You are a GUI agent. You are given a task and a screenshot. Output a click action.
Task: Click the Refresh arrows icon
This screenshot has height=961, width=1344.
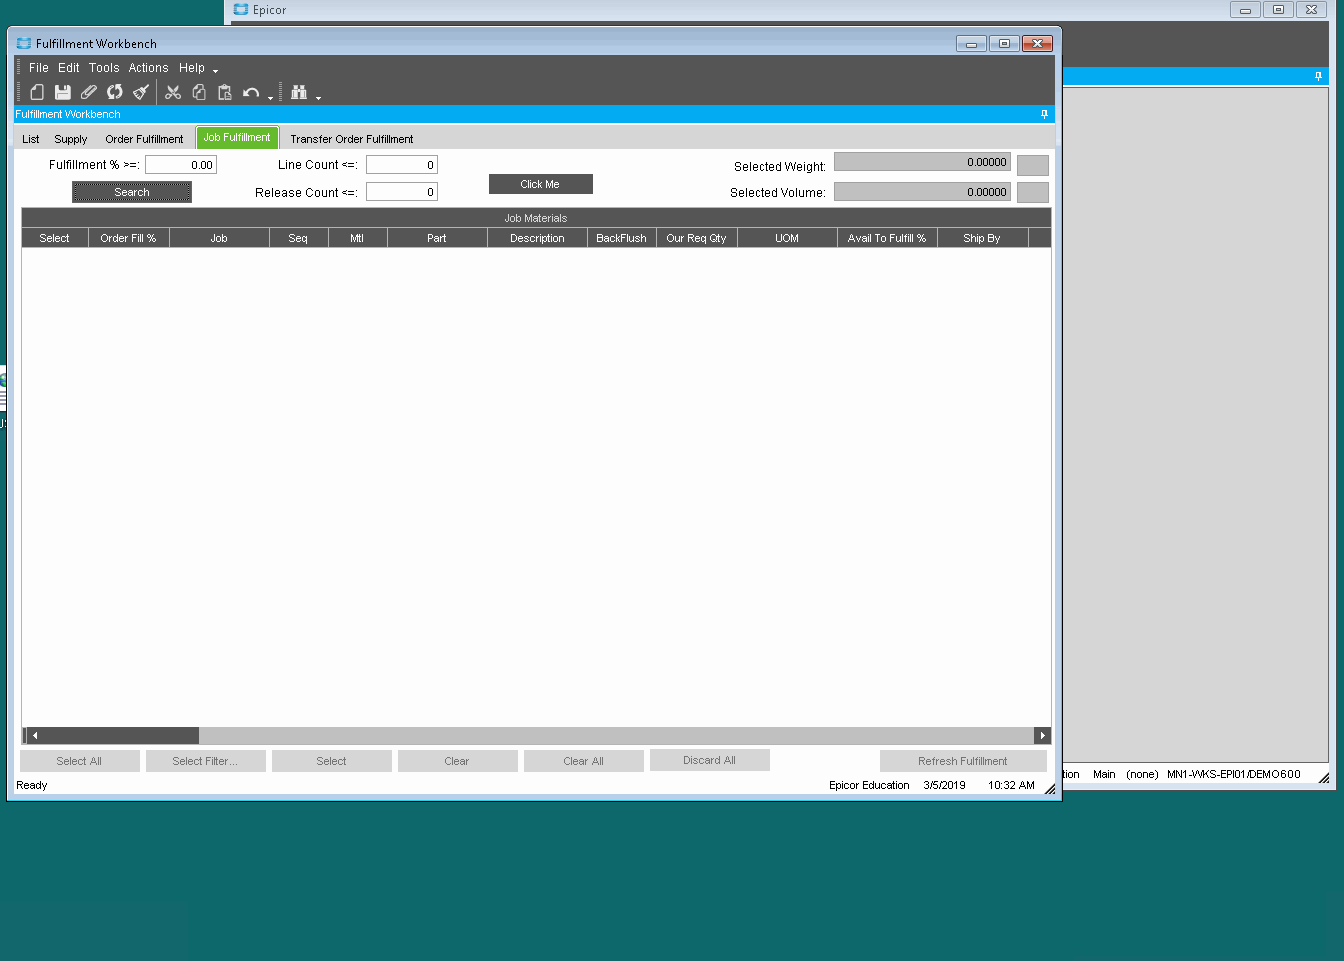pos(115,92)
